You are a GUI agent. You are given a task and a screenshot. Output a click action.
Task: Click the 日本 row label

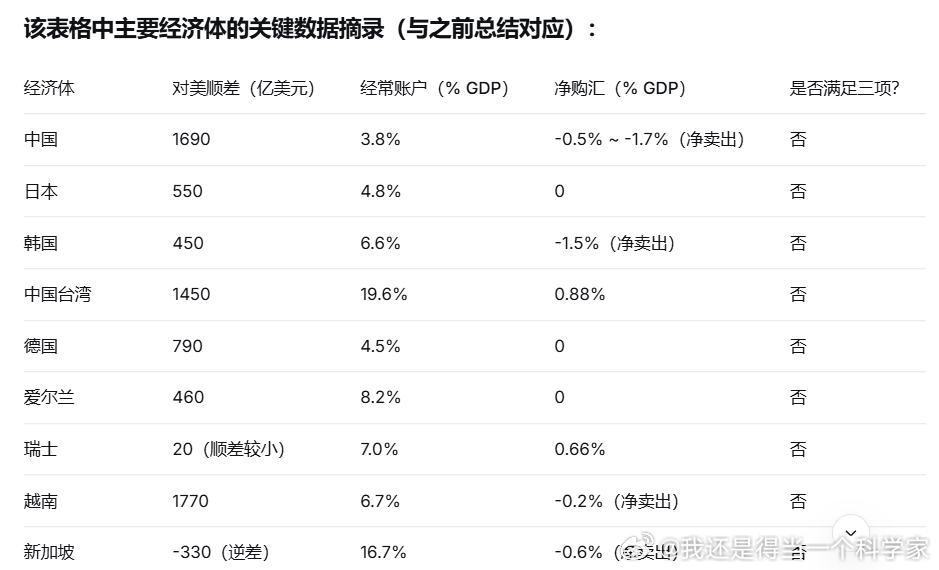[x=41, y=191]
